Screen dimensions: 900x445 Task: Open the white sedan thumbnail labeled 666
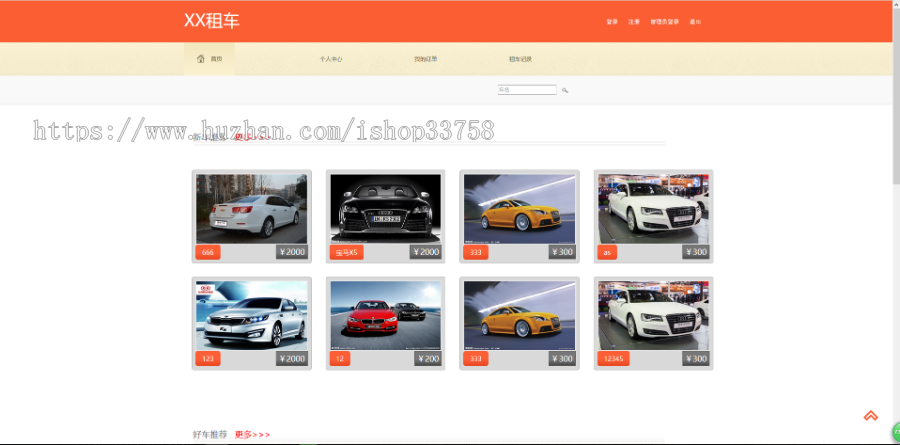pos(251,208)
